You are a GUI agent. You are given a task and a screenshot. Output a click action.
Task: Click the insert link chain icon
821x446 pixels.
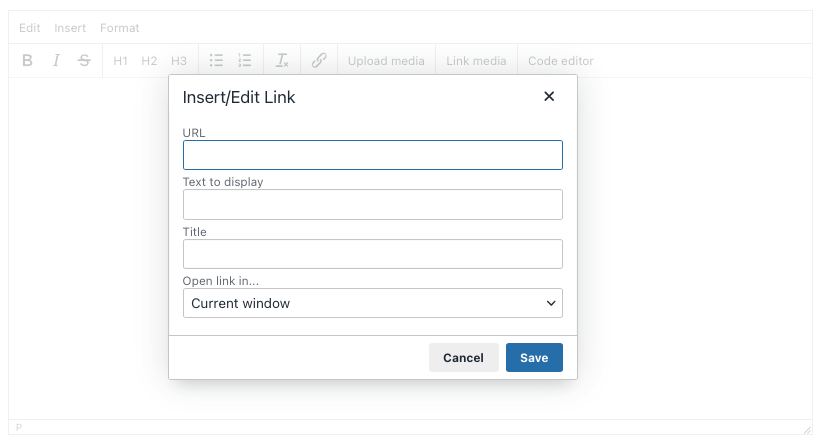pyautogui.click(x=319, y=61)
